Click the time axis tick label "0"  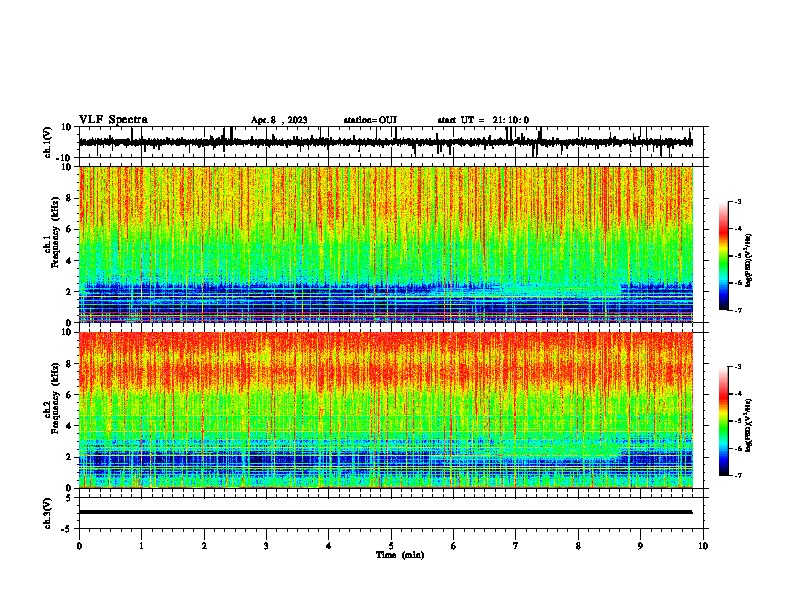tap(79, 546)
